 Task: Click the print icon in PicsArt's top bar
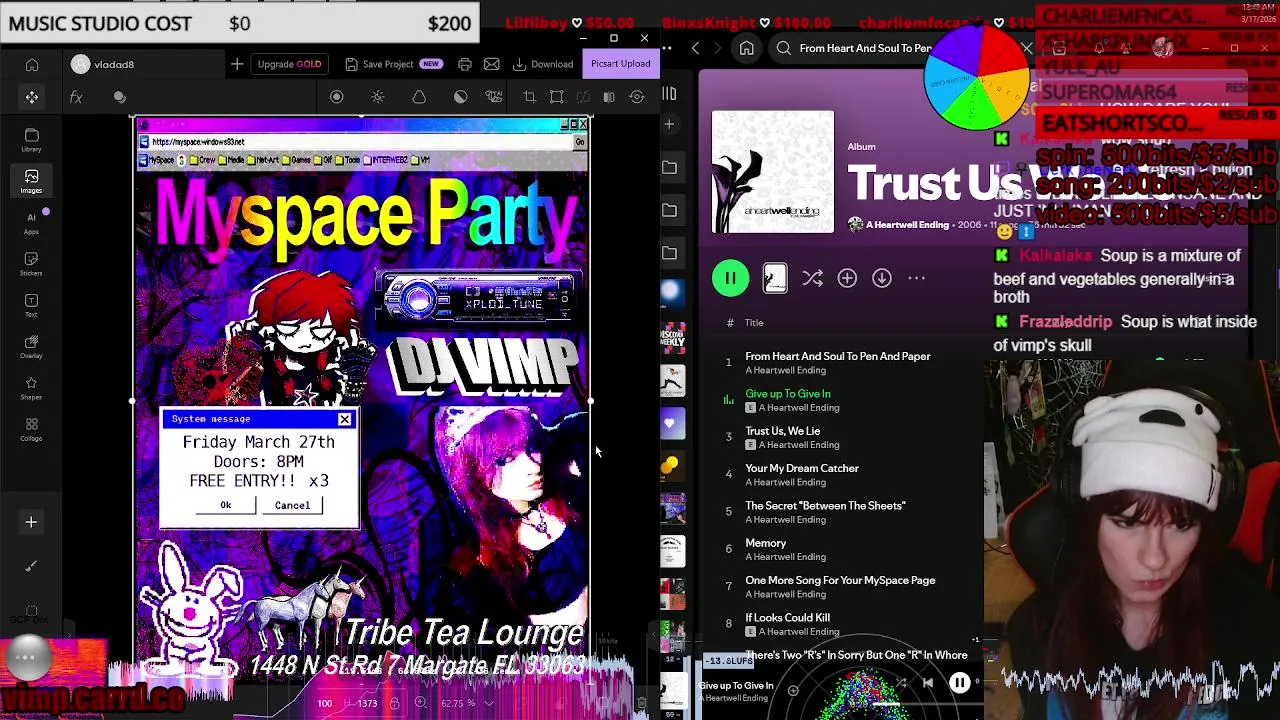(465, 64)
